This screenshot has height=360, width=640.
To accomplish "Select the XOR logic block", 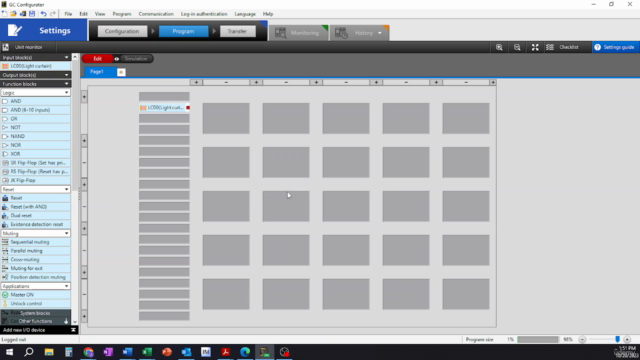I will (x=36, y=154).
